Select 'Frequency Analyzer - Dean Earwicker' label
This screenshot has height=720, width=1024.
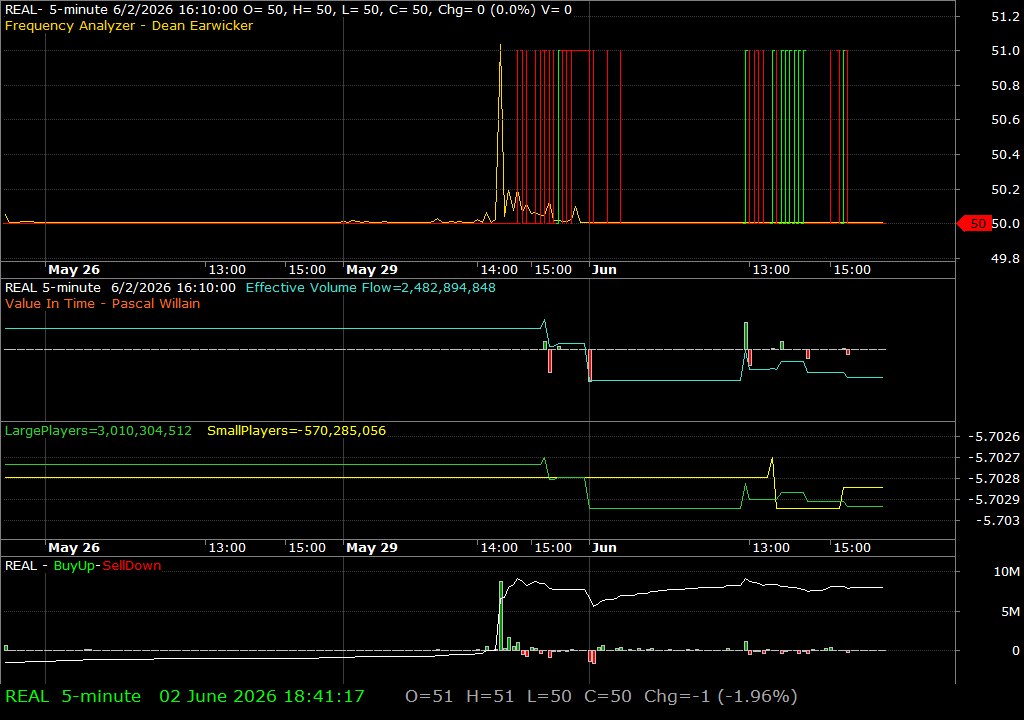coord(129,25)
